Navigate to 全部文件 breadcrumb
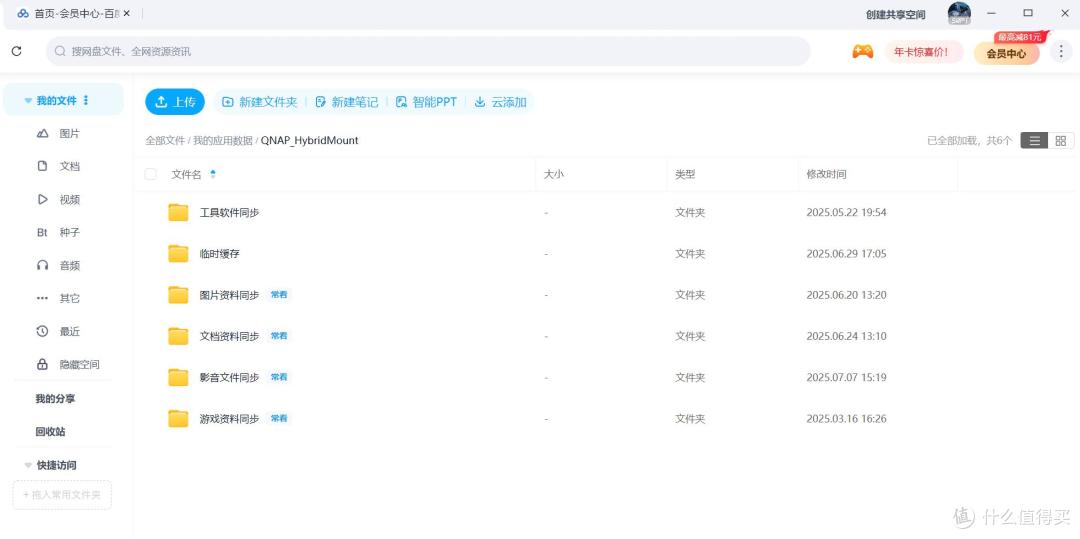This screenshot has width=1080, height=539. [x=165, y=140]
